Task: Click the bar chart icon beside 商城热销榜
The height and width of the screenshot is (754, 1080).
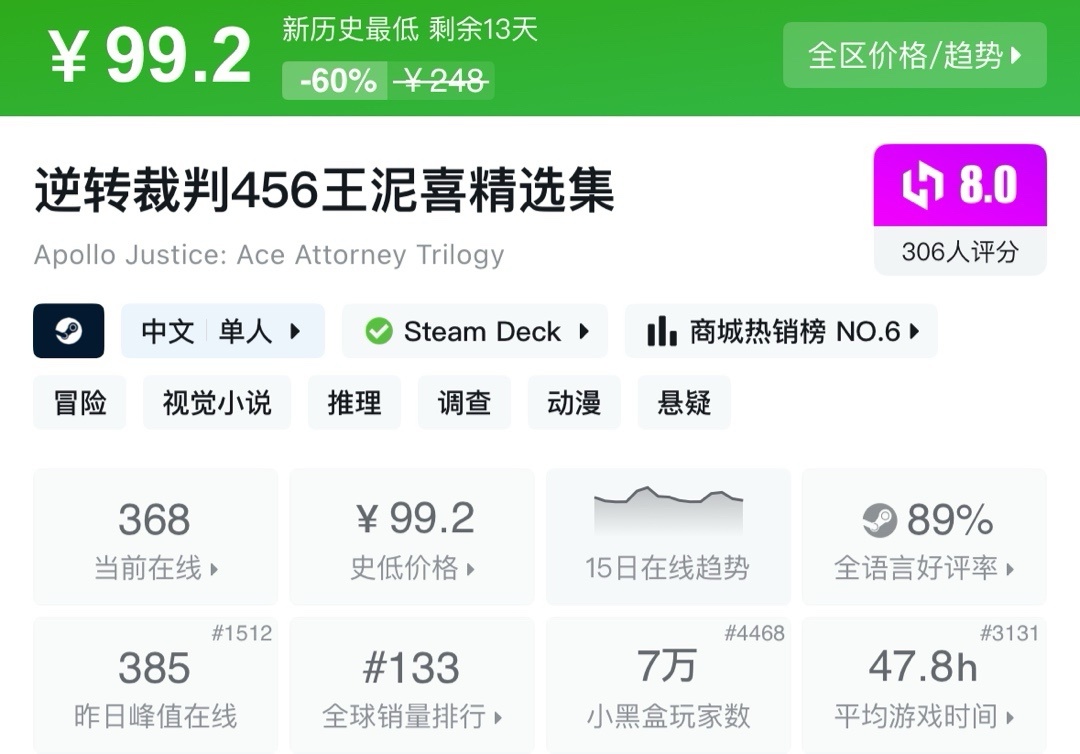Action: (661, 331)
